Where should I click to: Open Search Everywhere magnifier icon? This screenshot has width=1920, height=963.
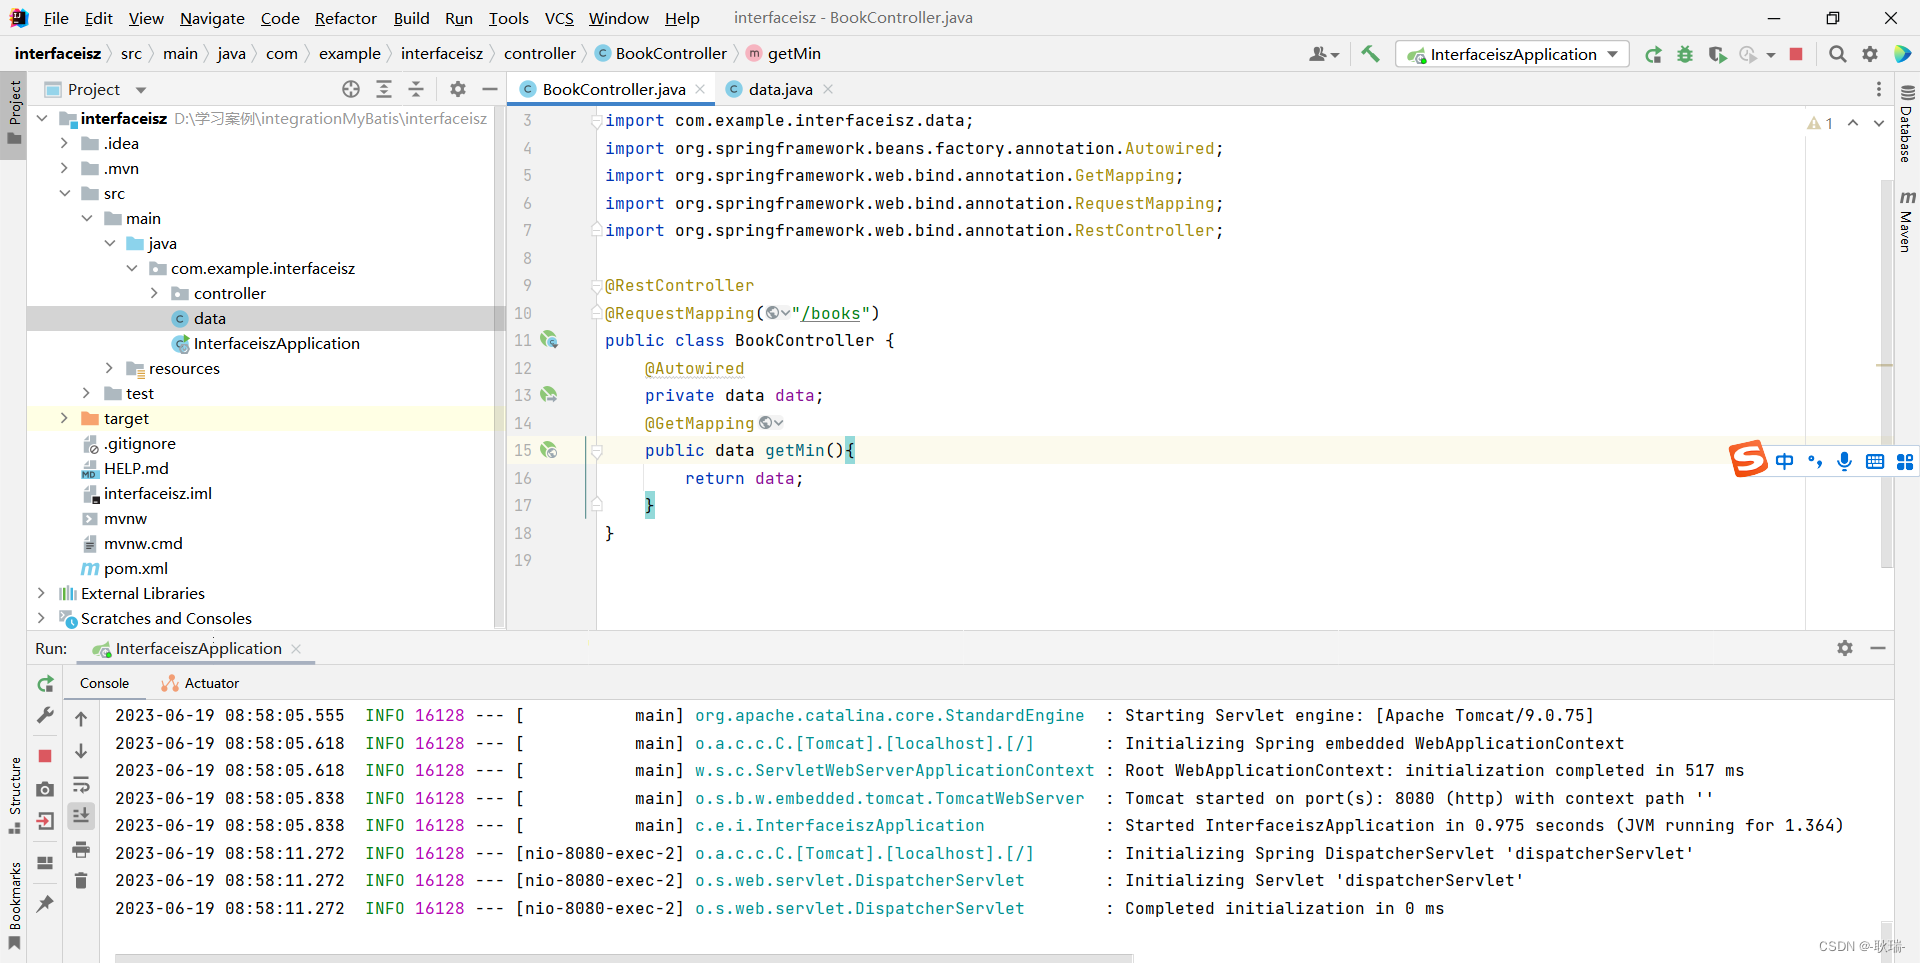click(x=1838, y=54)
